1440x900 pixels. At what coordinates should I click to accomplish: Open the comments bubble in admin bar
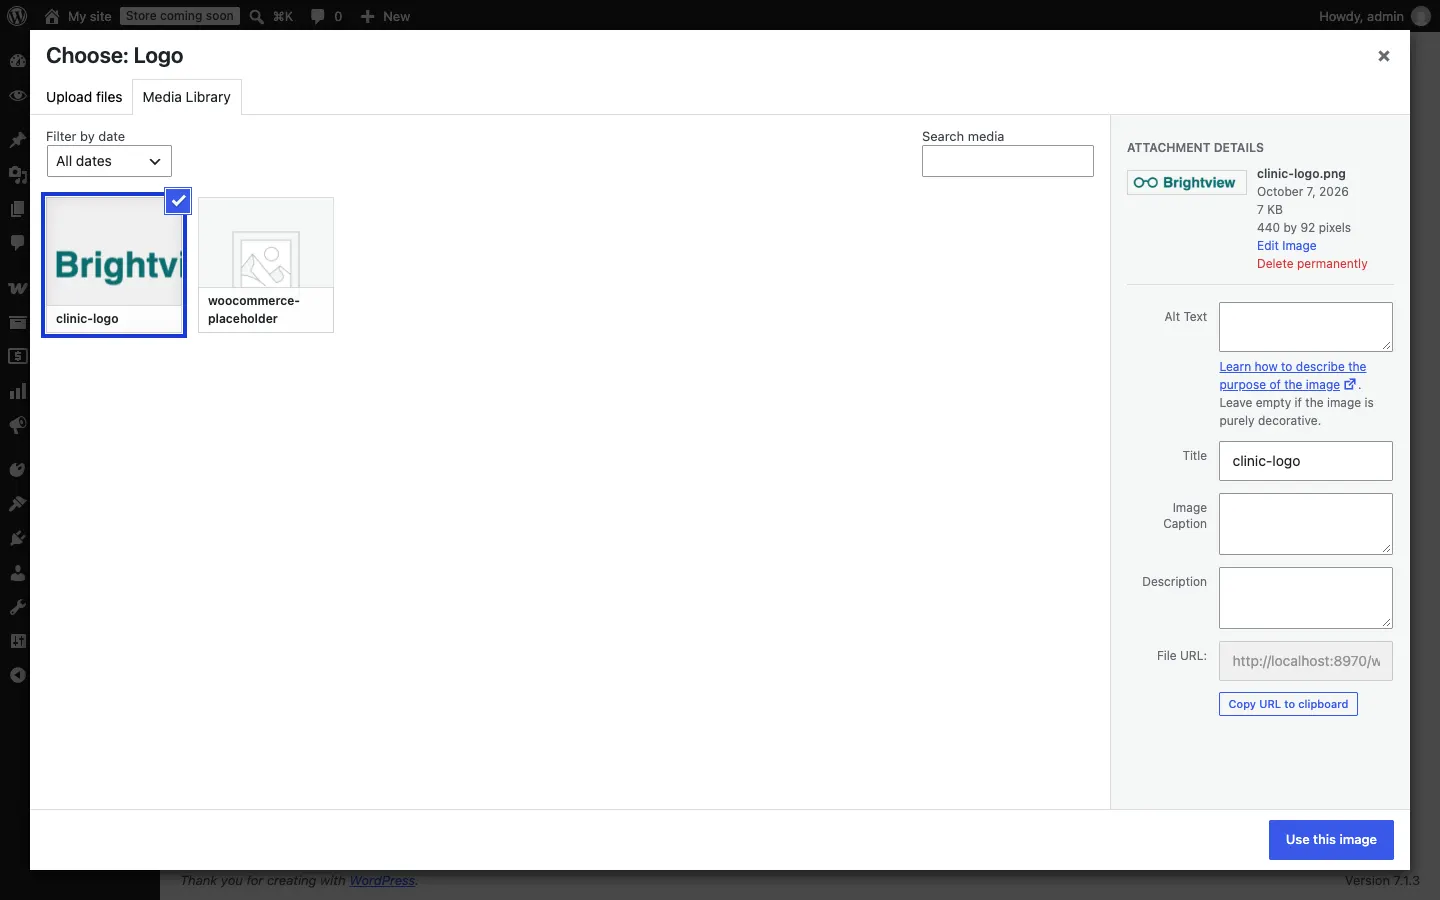pos(317,16)
